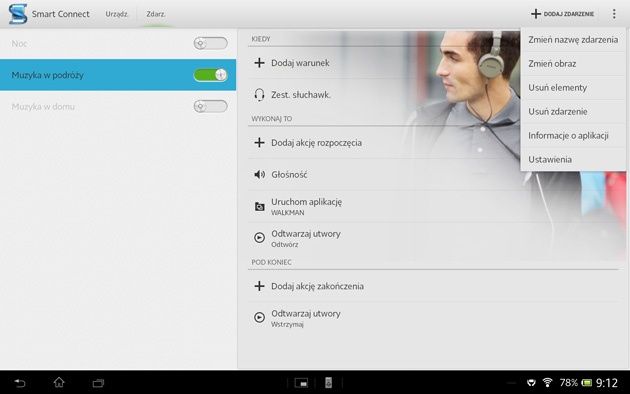Go to the Android home screen
This screenshot has width=630, height=394.
tap(59, 382)
